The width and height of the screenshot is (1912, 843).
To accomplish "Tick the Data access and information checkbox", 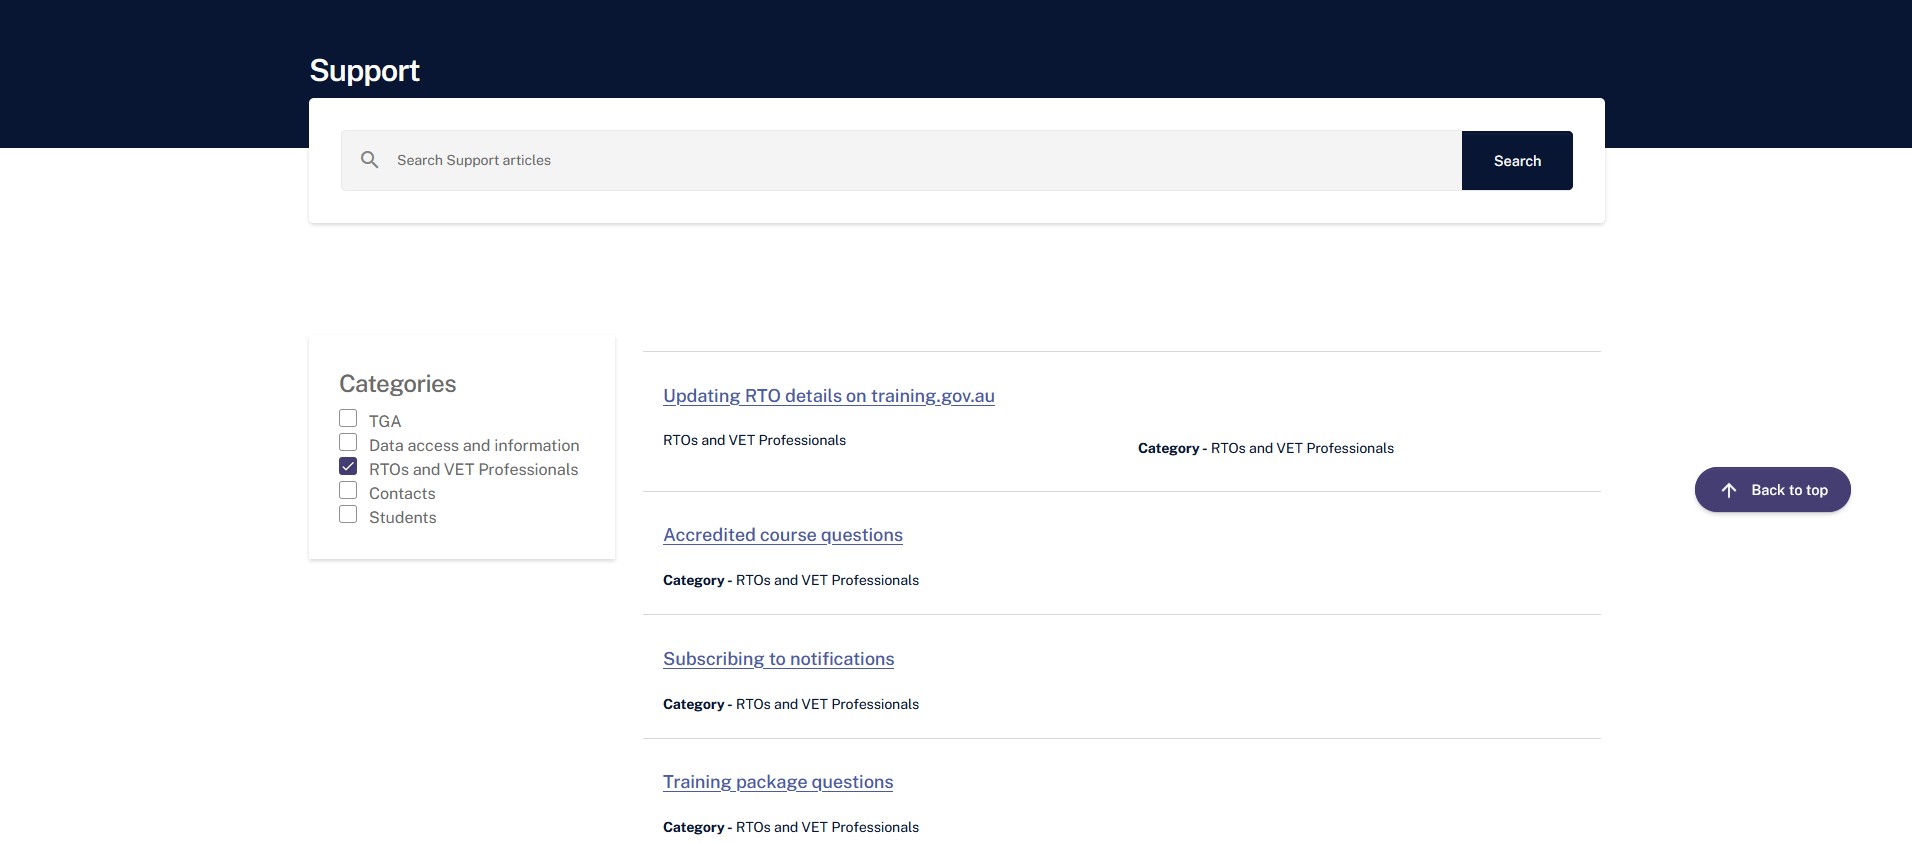I will (x=348, y=442).
